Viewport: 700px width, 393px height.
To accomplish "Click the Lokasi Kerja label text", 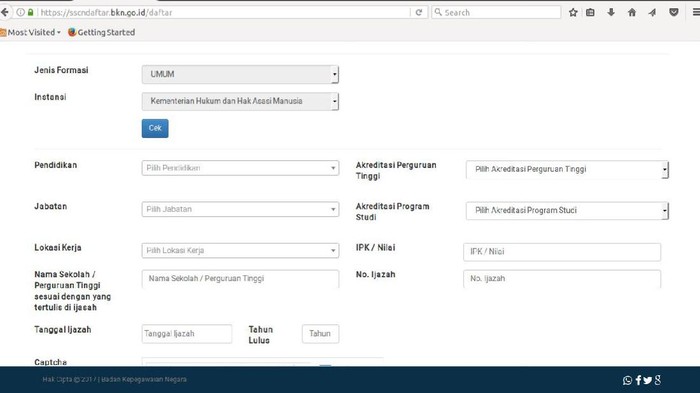I will 58,247.
